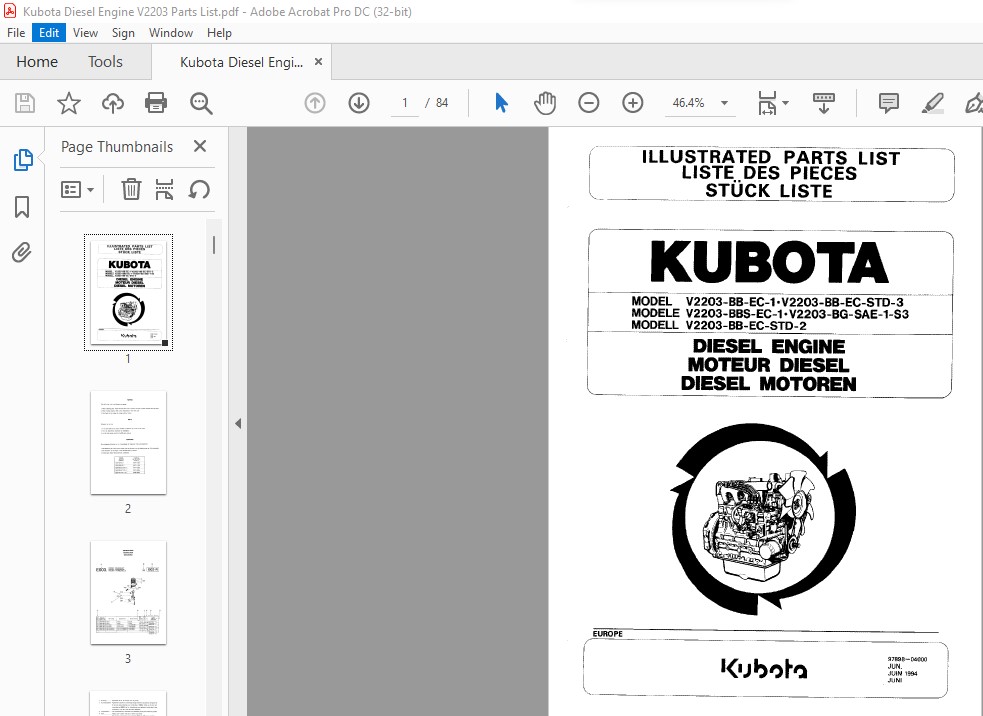983x716 pixels.
Task: Close the Page Thumbnails panel
Action: click(x=200, y=146)
